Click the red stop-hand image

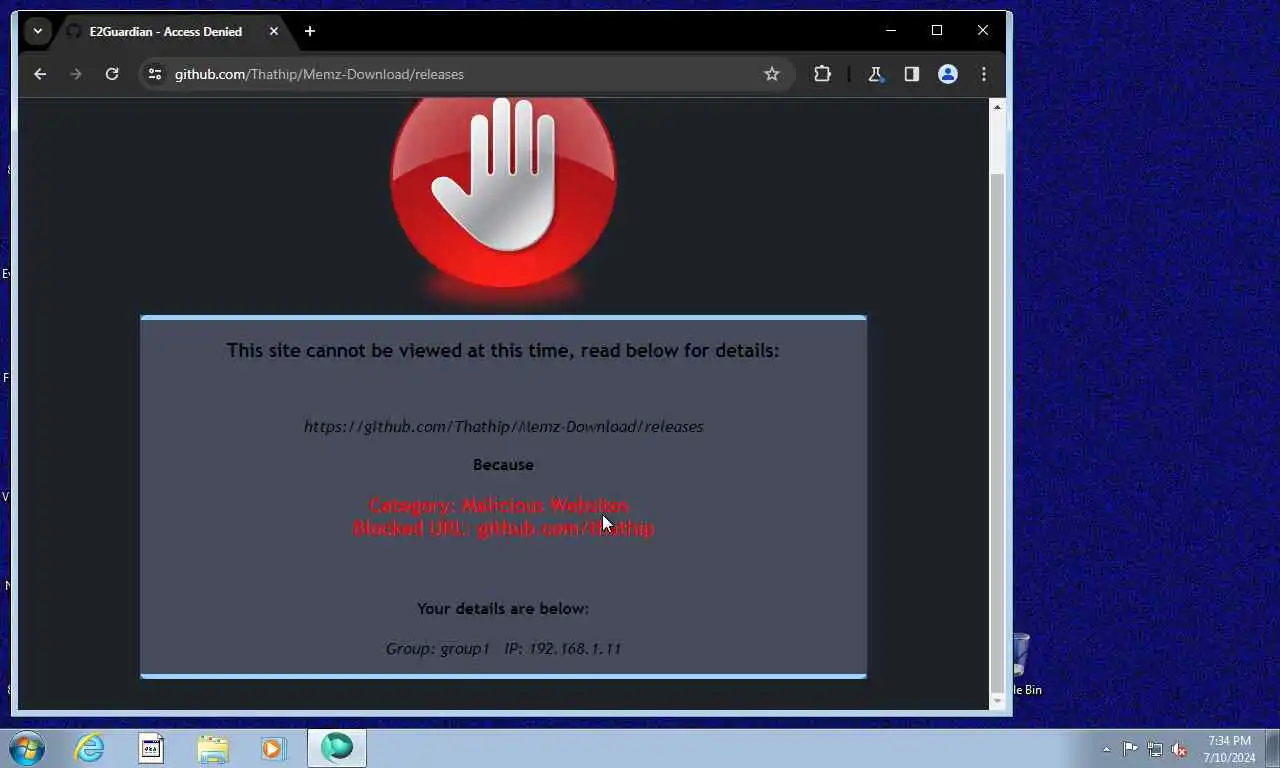503,192
